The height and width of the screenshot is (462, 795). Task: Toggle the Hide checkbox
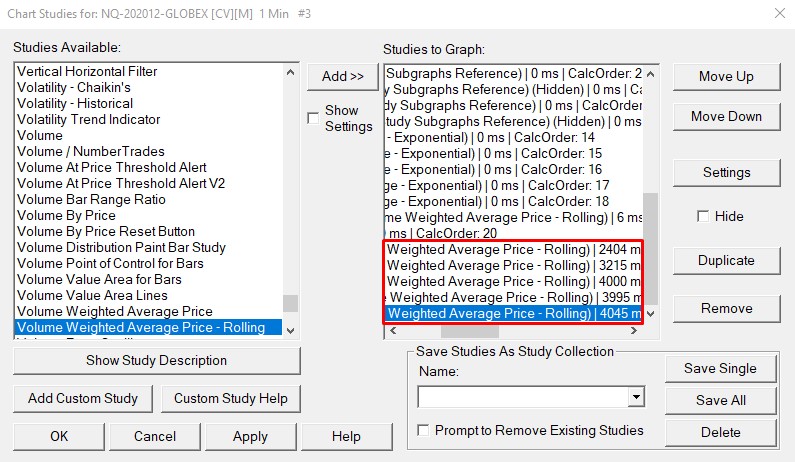[x=703, y=216]
